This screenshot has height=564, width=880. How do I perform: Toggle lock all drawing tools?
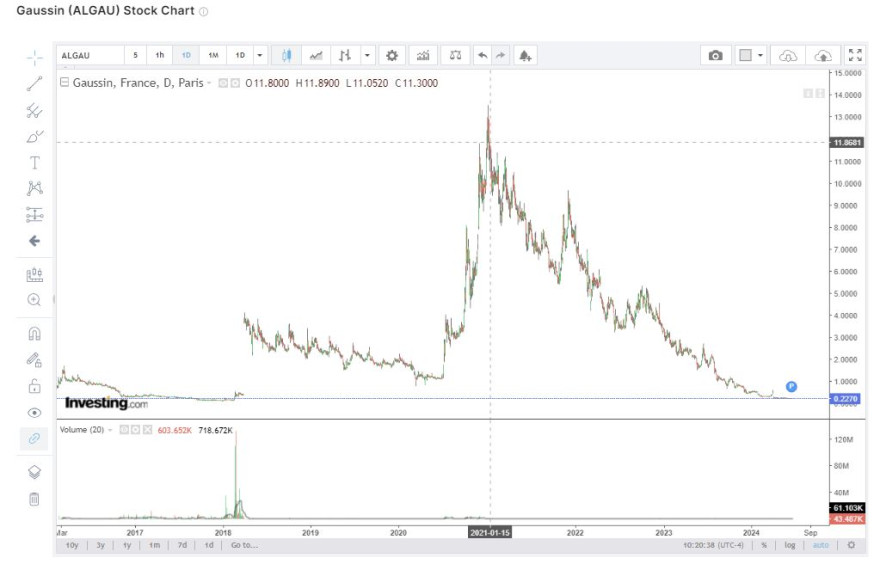pyautogui.click(x=34, y=386)
